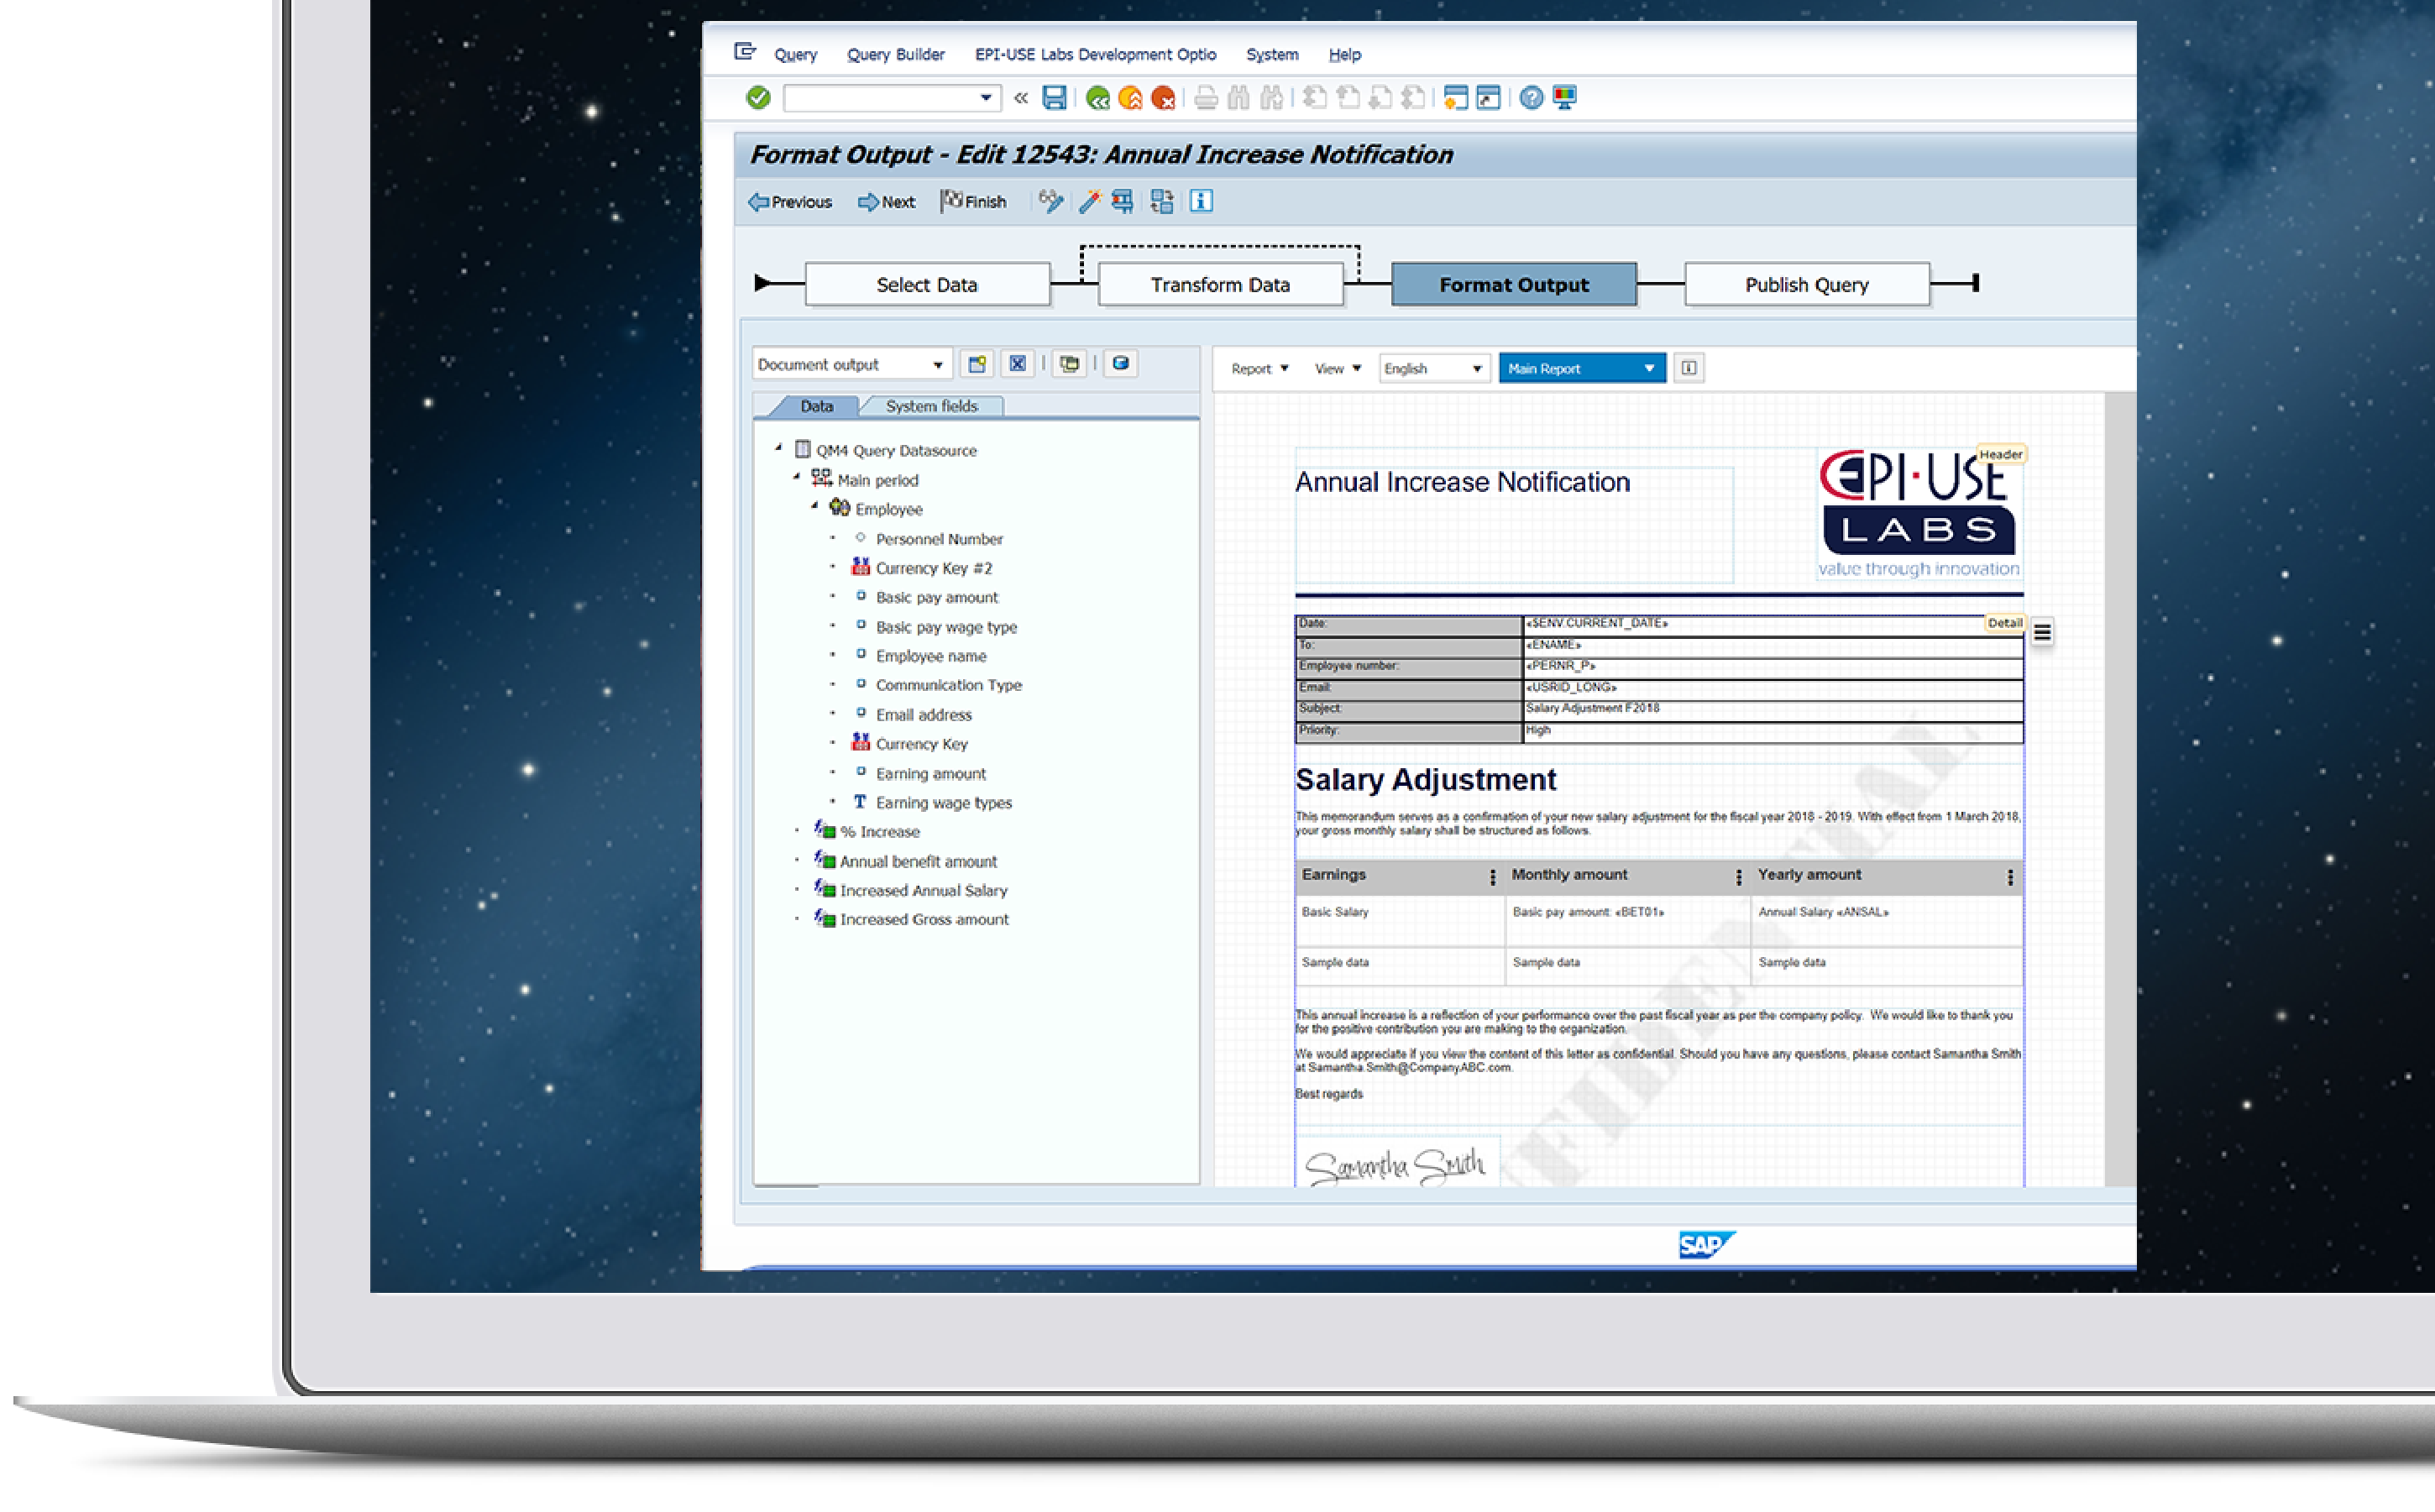
Task: Click the red Cancel icon
Action: [1162, 98]
